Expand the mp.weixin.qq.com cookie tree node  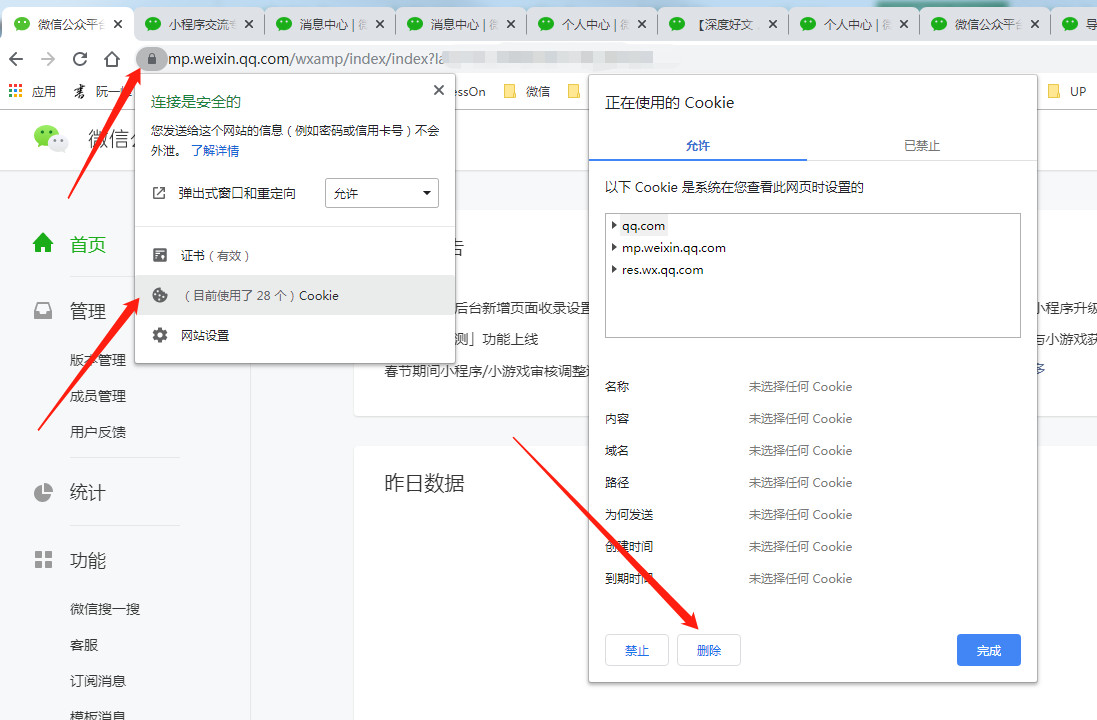(614, 247)
